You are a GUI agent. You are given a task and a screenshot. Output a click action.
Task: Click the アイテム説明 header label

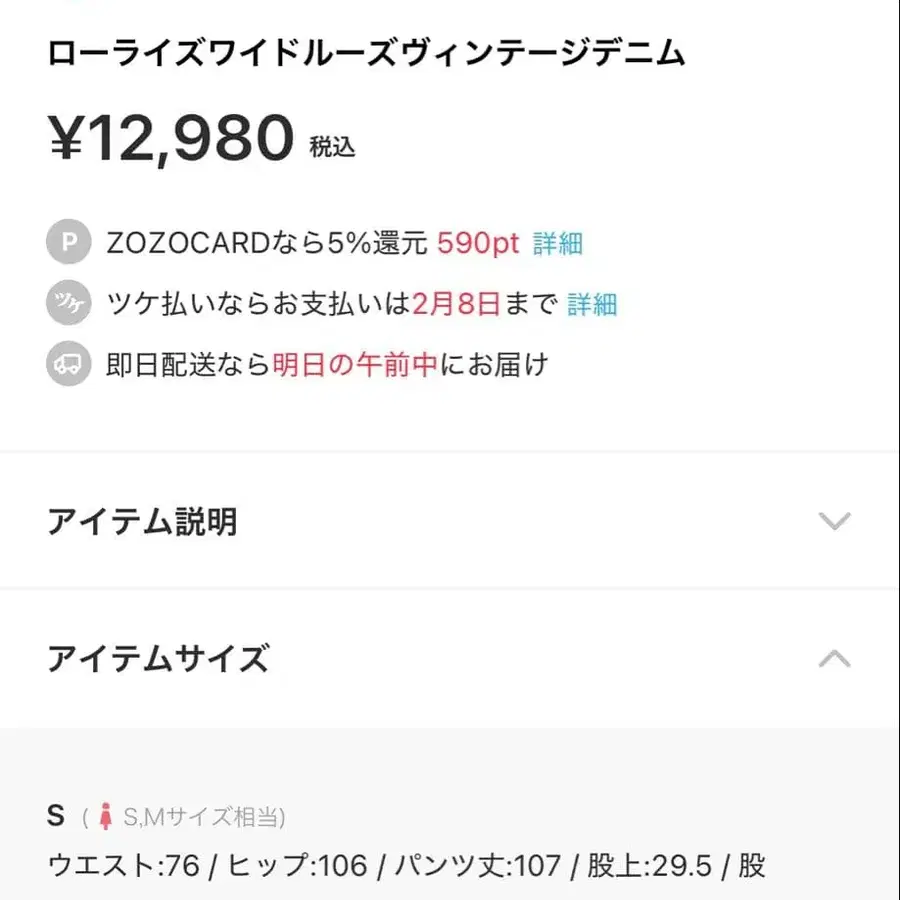point(143,521)
